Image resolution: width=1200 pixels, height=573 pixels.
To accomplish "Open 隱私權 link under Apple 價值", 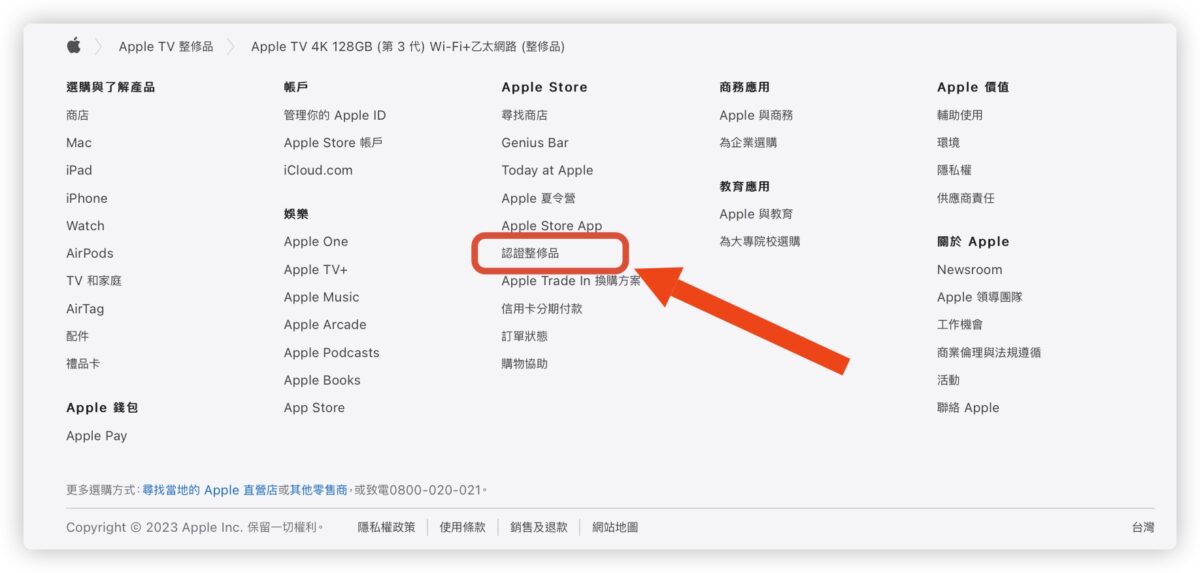I will click(954, 170).
